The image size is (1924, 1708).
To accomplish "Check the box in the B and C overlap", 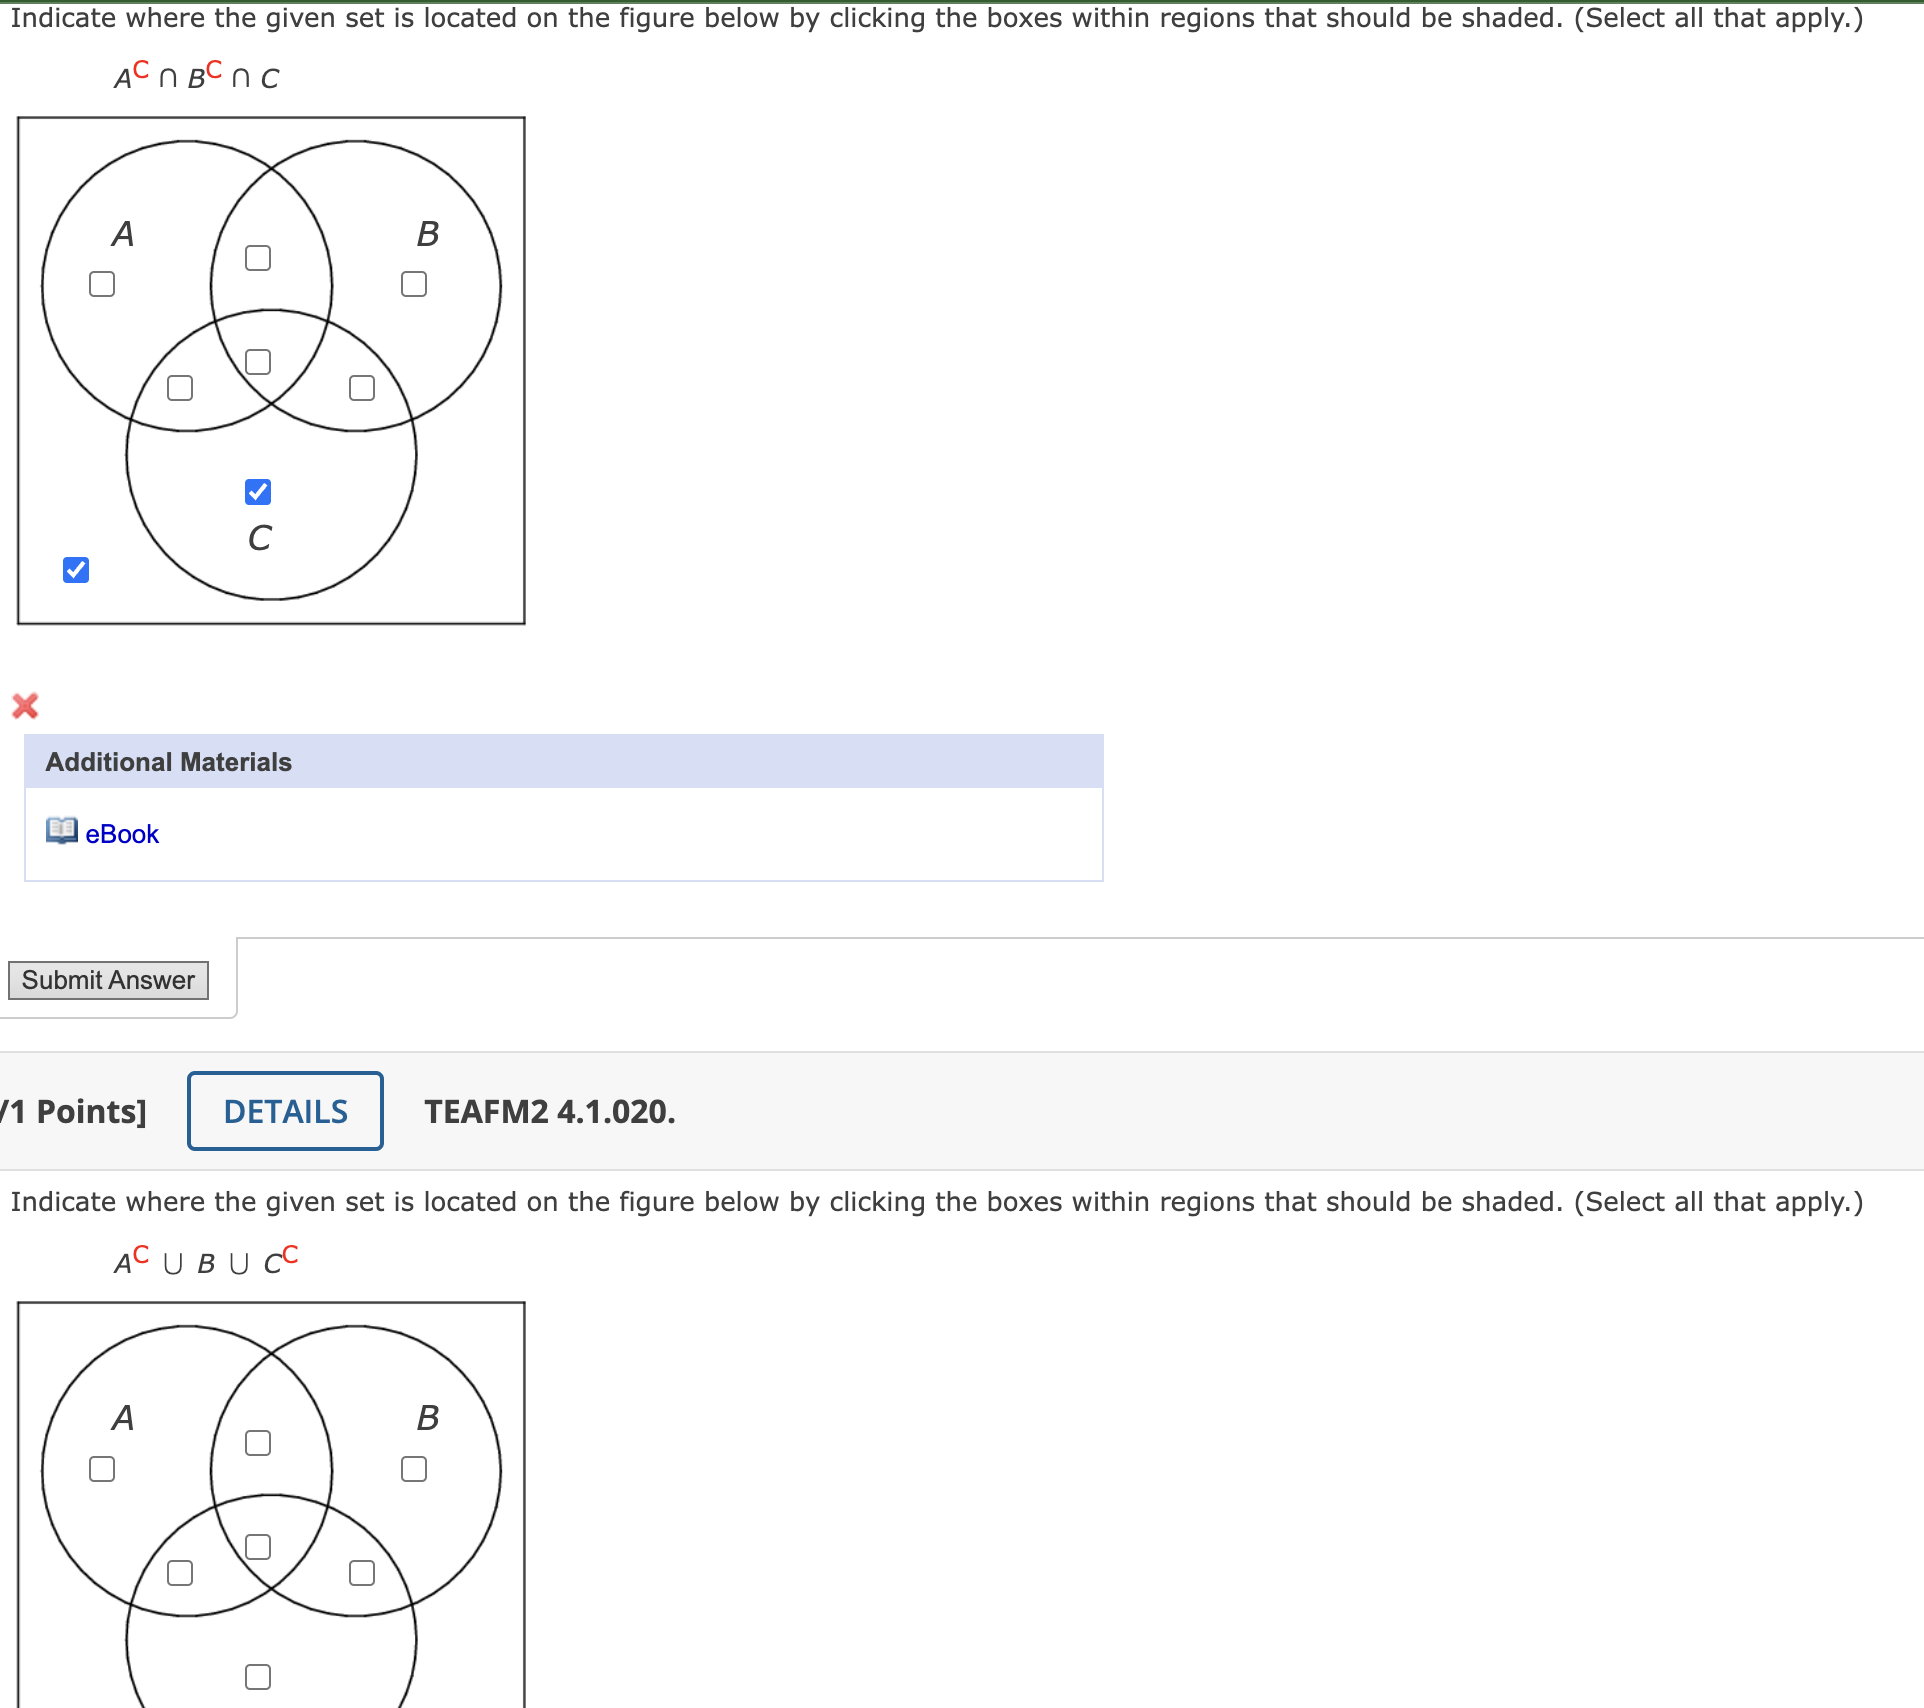I will [361, 386].
